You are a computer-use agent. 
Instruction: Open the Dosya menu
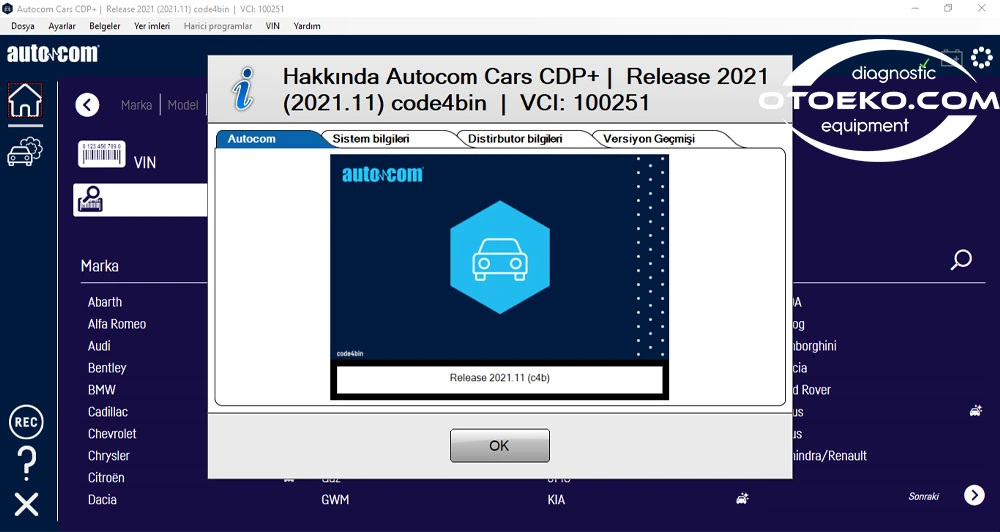23,26
